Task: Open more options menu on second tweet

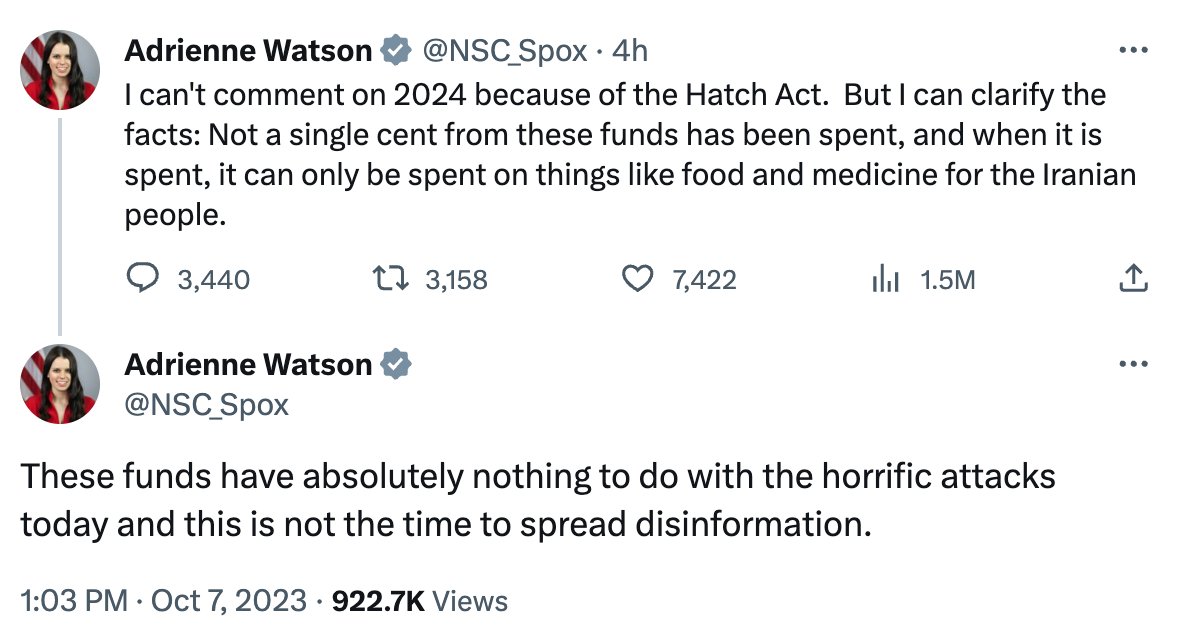Action: tap(1133, 364)
